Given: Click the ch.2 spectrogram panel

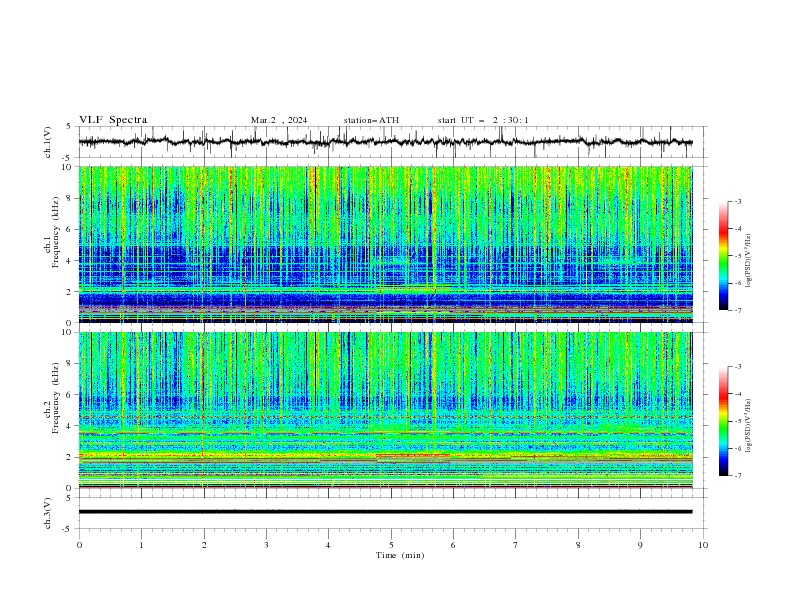Looking at the screenshot, I should pyautogui.click(x=385, y=410).
